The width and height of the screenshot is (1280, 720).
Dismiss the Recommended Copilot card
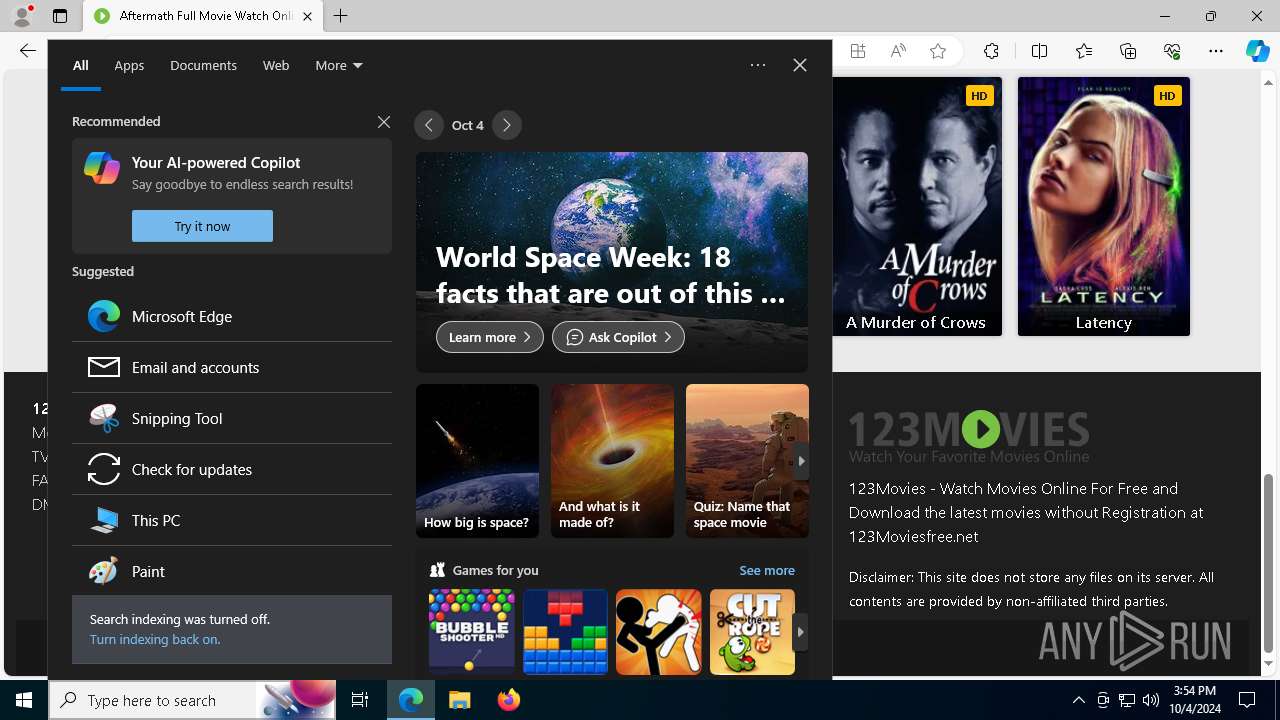[384, 121]
